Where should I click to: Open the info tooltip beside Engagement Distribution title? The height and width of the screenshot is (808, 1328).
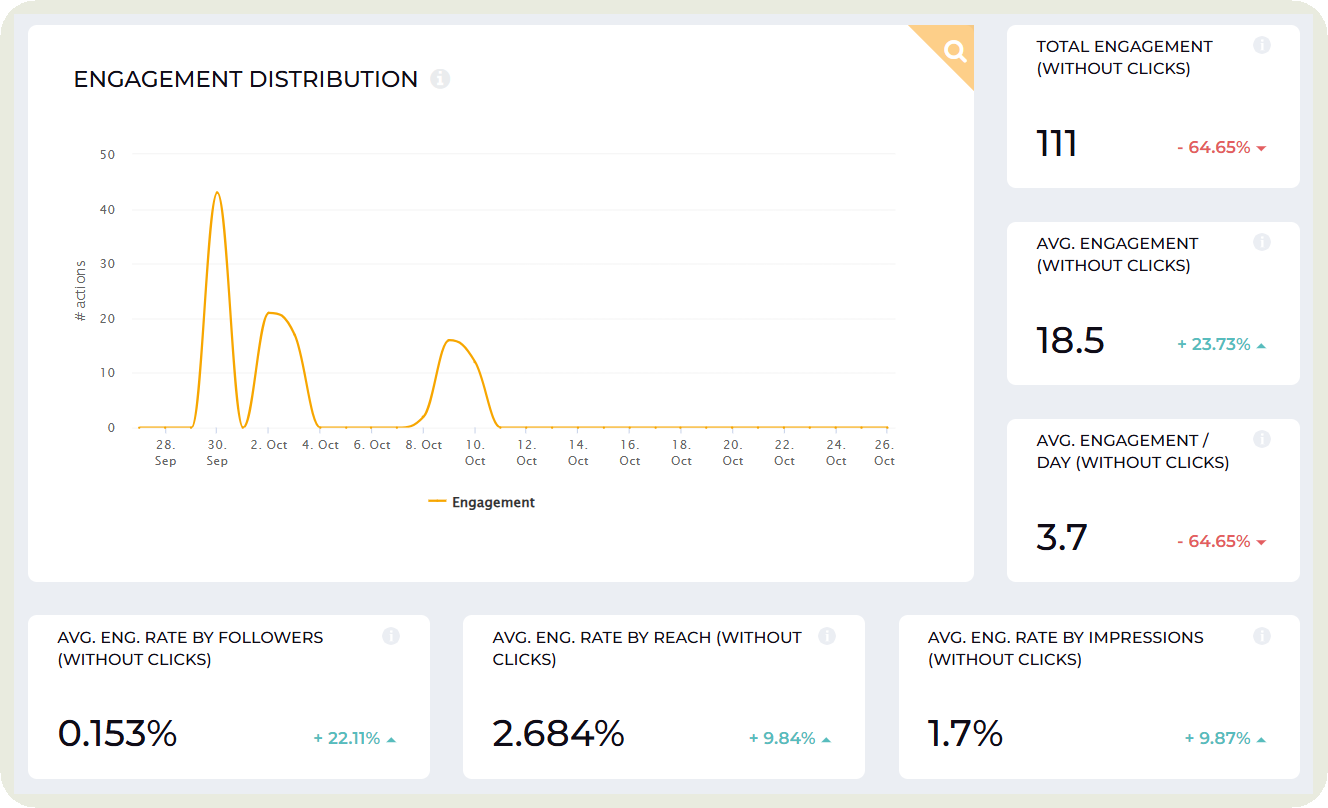(441, 79)
